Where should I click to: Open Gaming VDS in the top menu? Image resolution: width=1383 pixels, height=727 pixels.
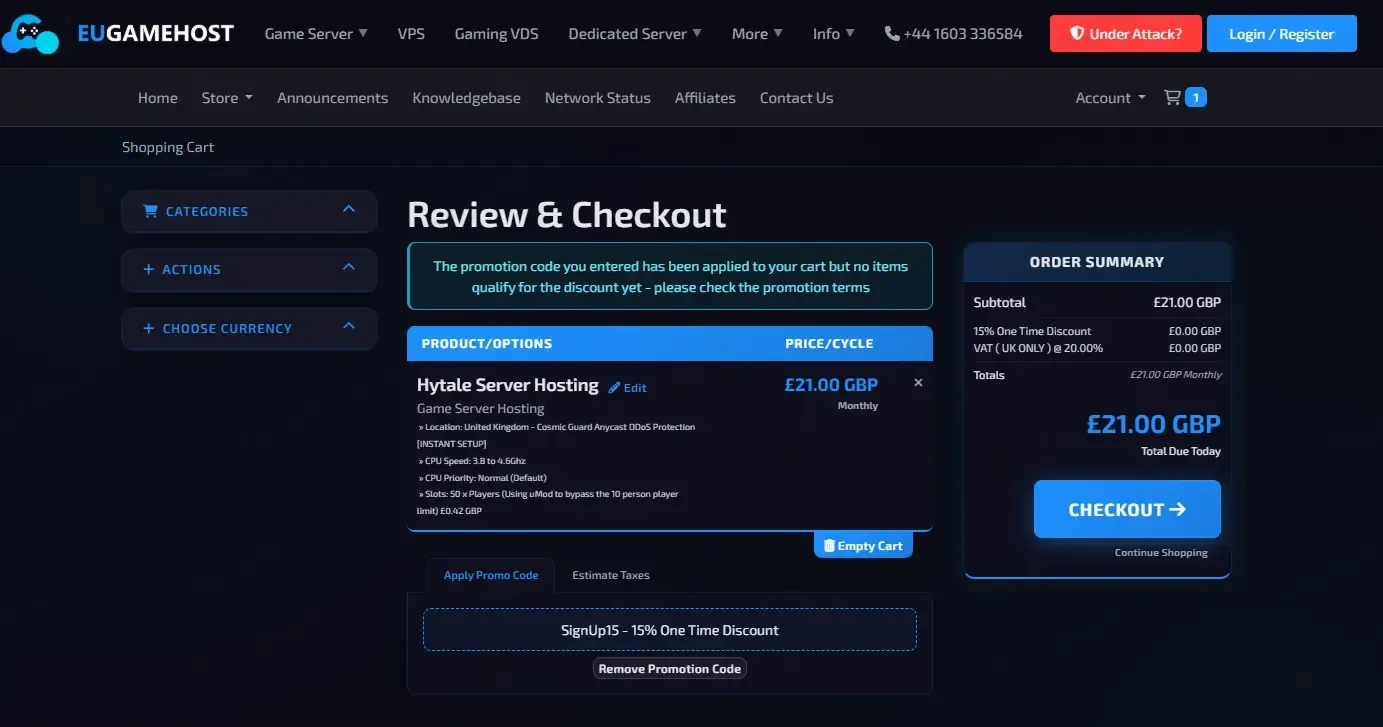tap(496, 33)
